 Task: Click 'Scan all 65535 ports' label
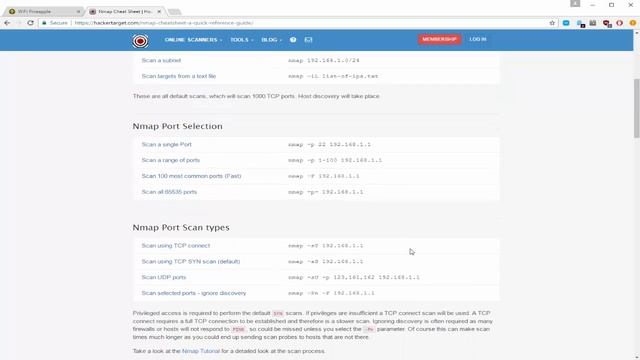click(x=169, y=192)
